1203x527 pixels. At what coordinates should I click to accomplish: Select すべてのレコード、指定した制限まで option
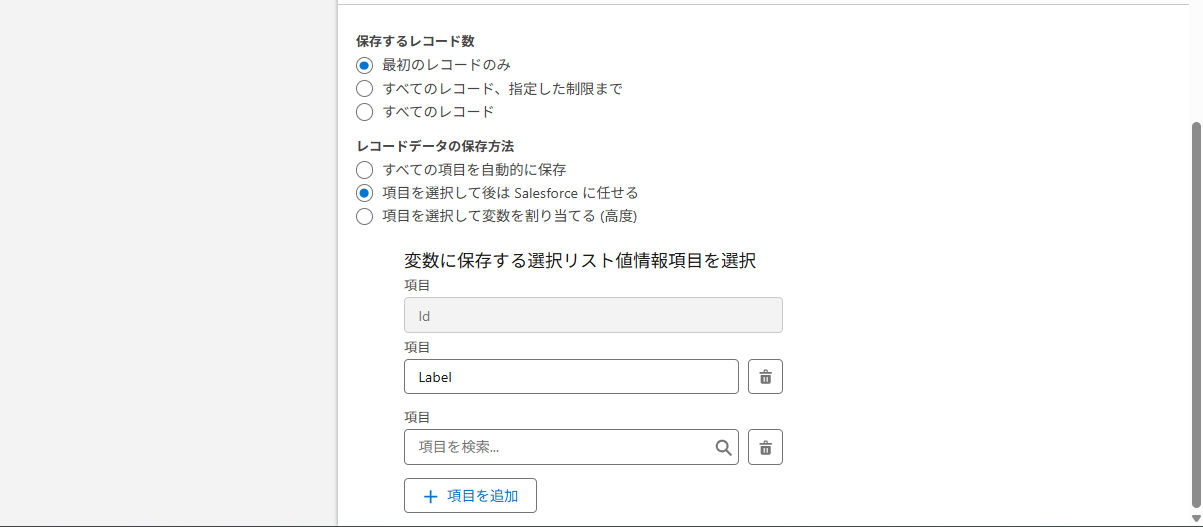[x=365, y=88]
